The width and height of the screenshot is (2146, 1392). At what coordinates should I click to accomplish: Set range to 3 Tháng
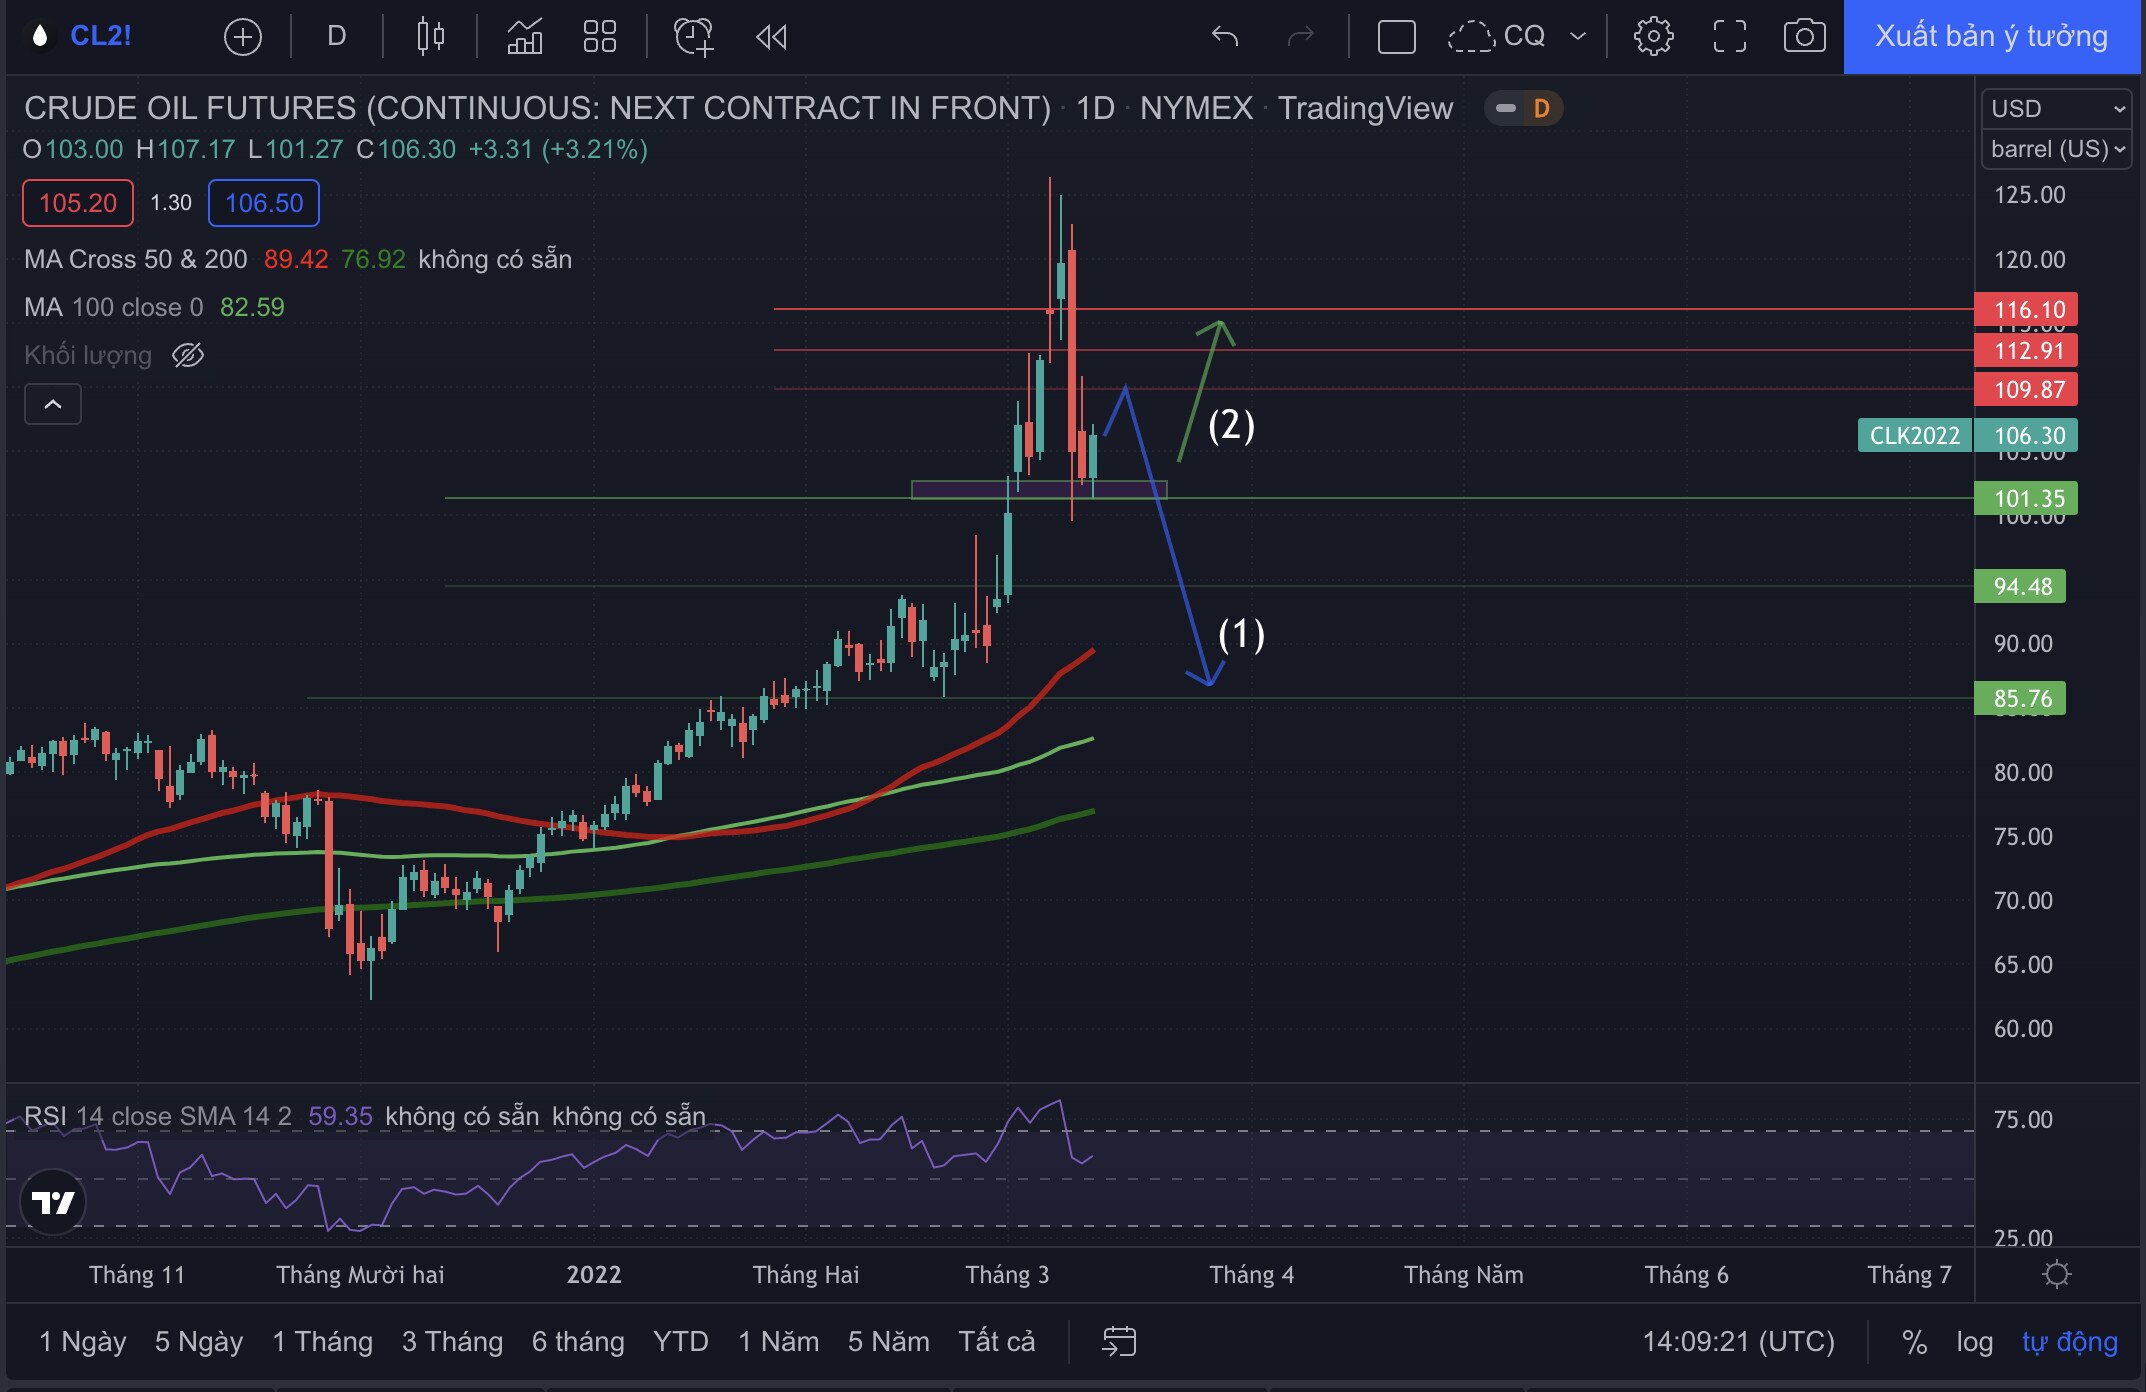(x=452, y=1341)
